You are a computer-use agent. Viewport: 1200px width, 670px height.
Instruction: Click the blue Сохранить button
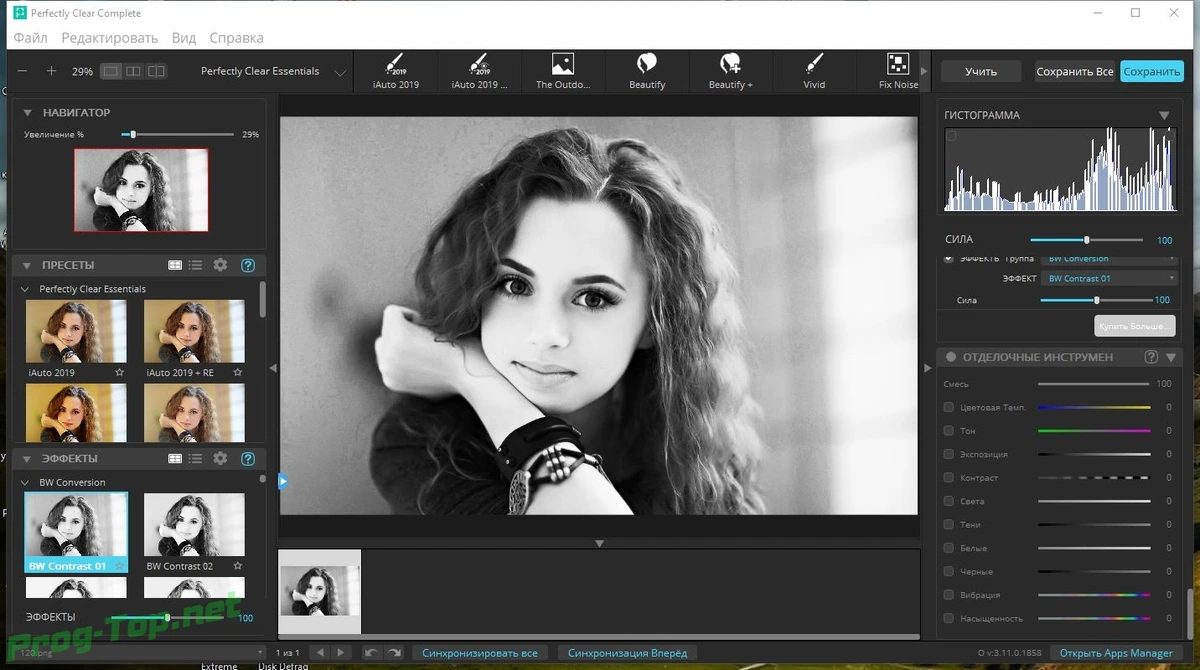1152,71
